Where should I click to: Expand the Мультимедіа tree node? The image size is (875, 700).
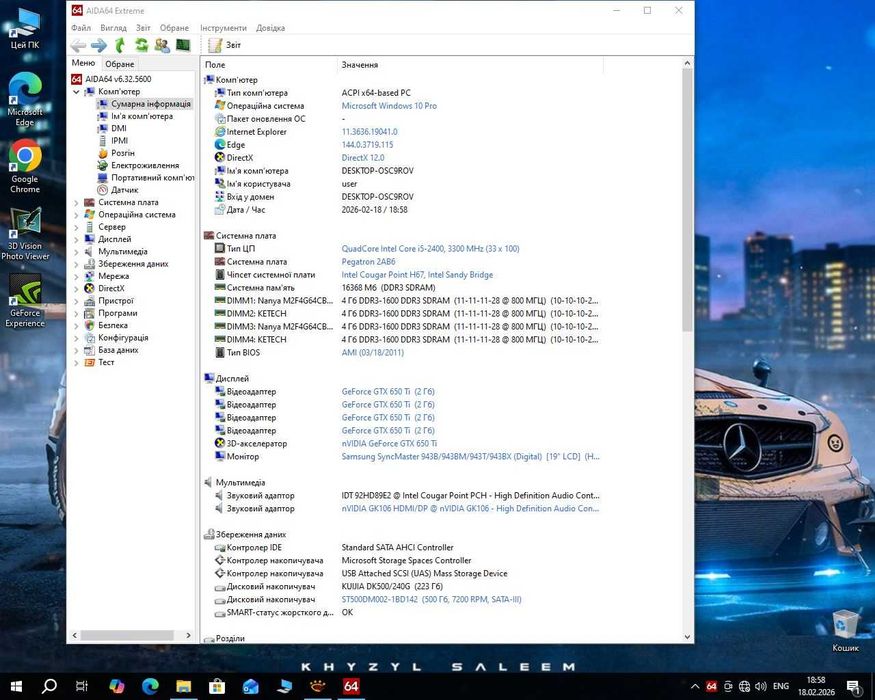(x=76, y=252)
